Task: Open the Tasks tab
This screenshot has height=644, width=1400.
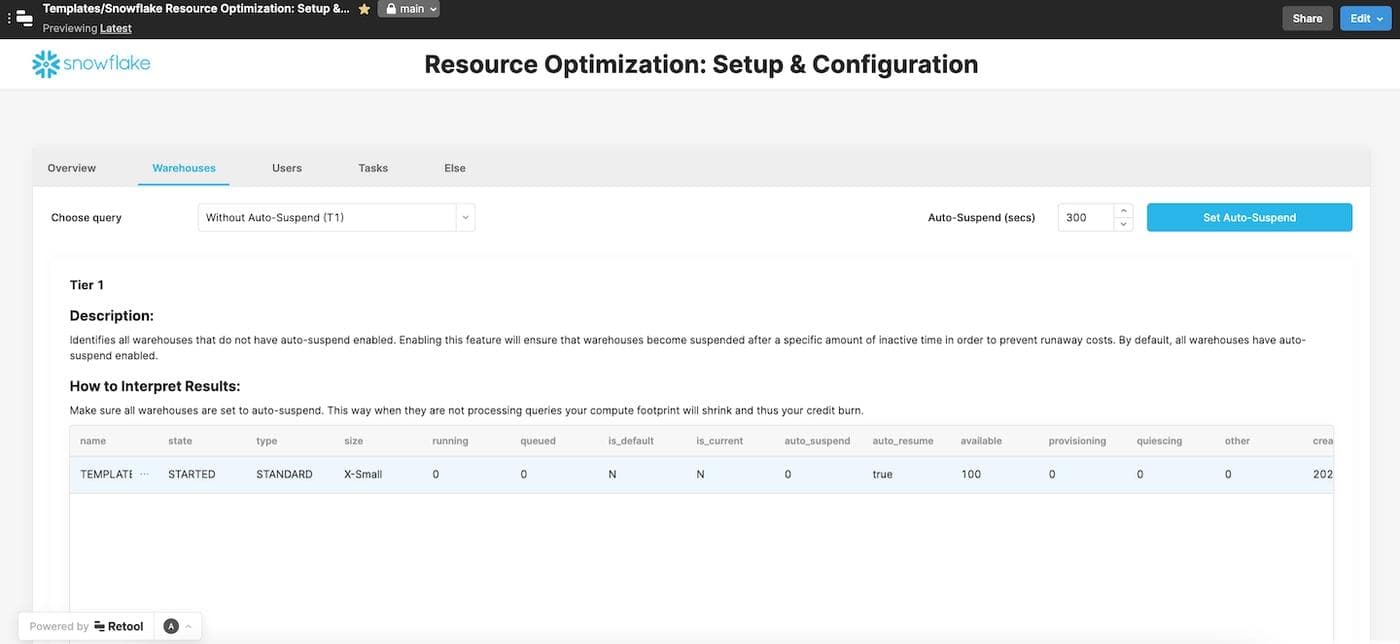Action: click(x=372, y=167)
